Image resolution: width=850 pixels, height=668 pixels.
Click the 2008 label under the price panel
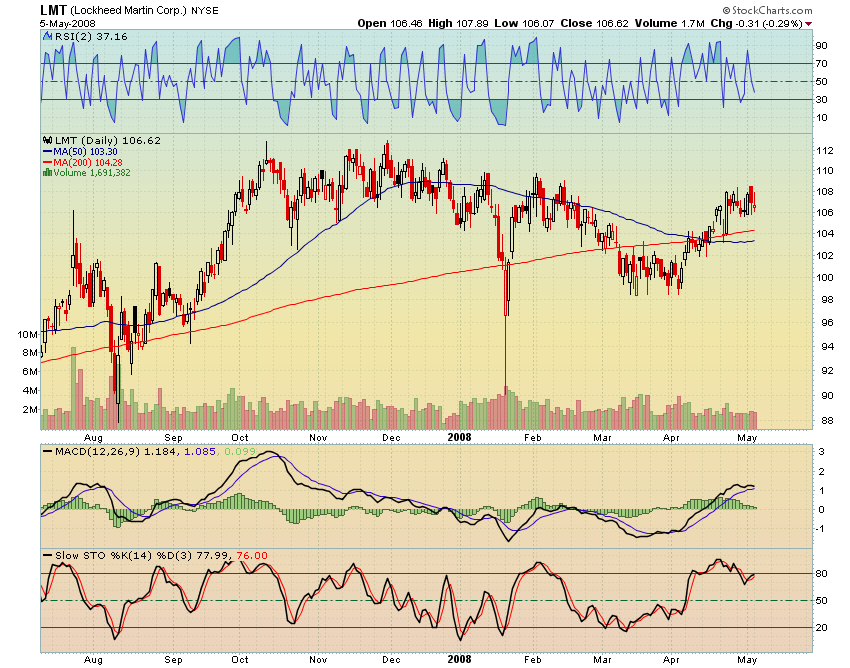pyautogui.click(x=459, y=437)
